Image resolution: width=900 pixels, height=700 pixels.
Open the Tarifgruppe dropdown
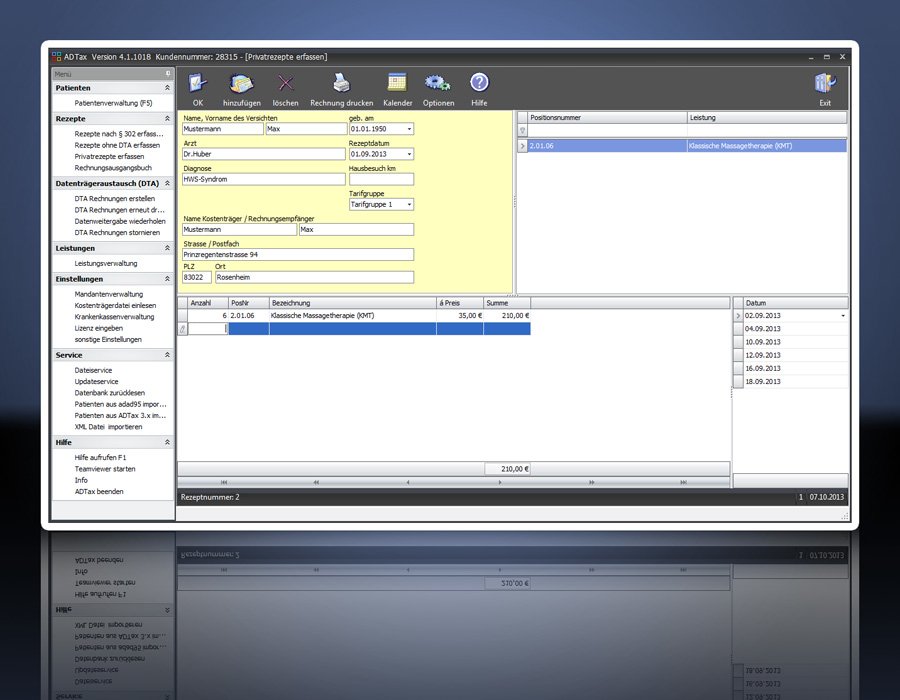point(409,205)
